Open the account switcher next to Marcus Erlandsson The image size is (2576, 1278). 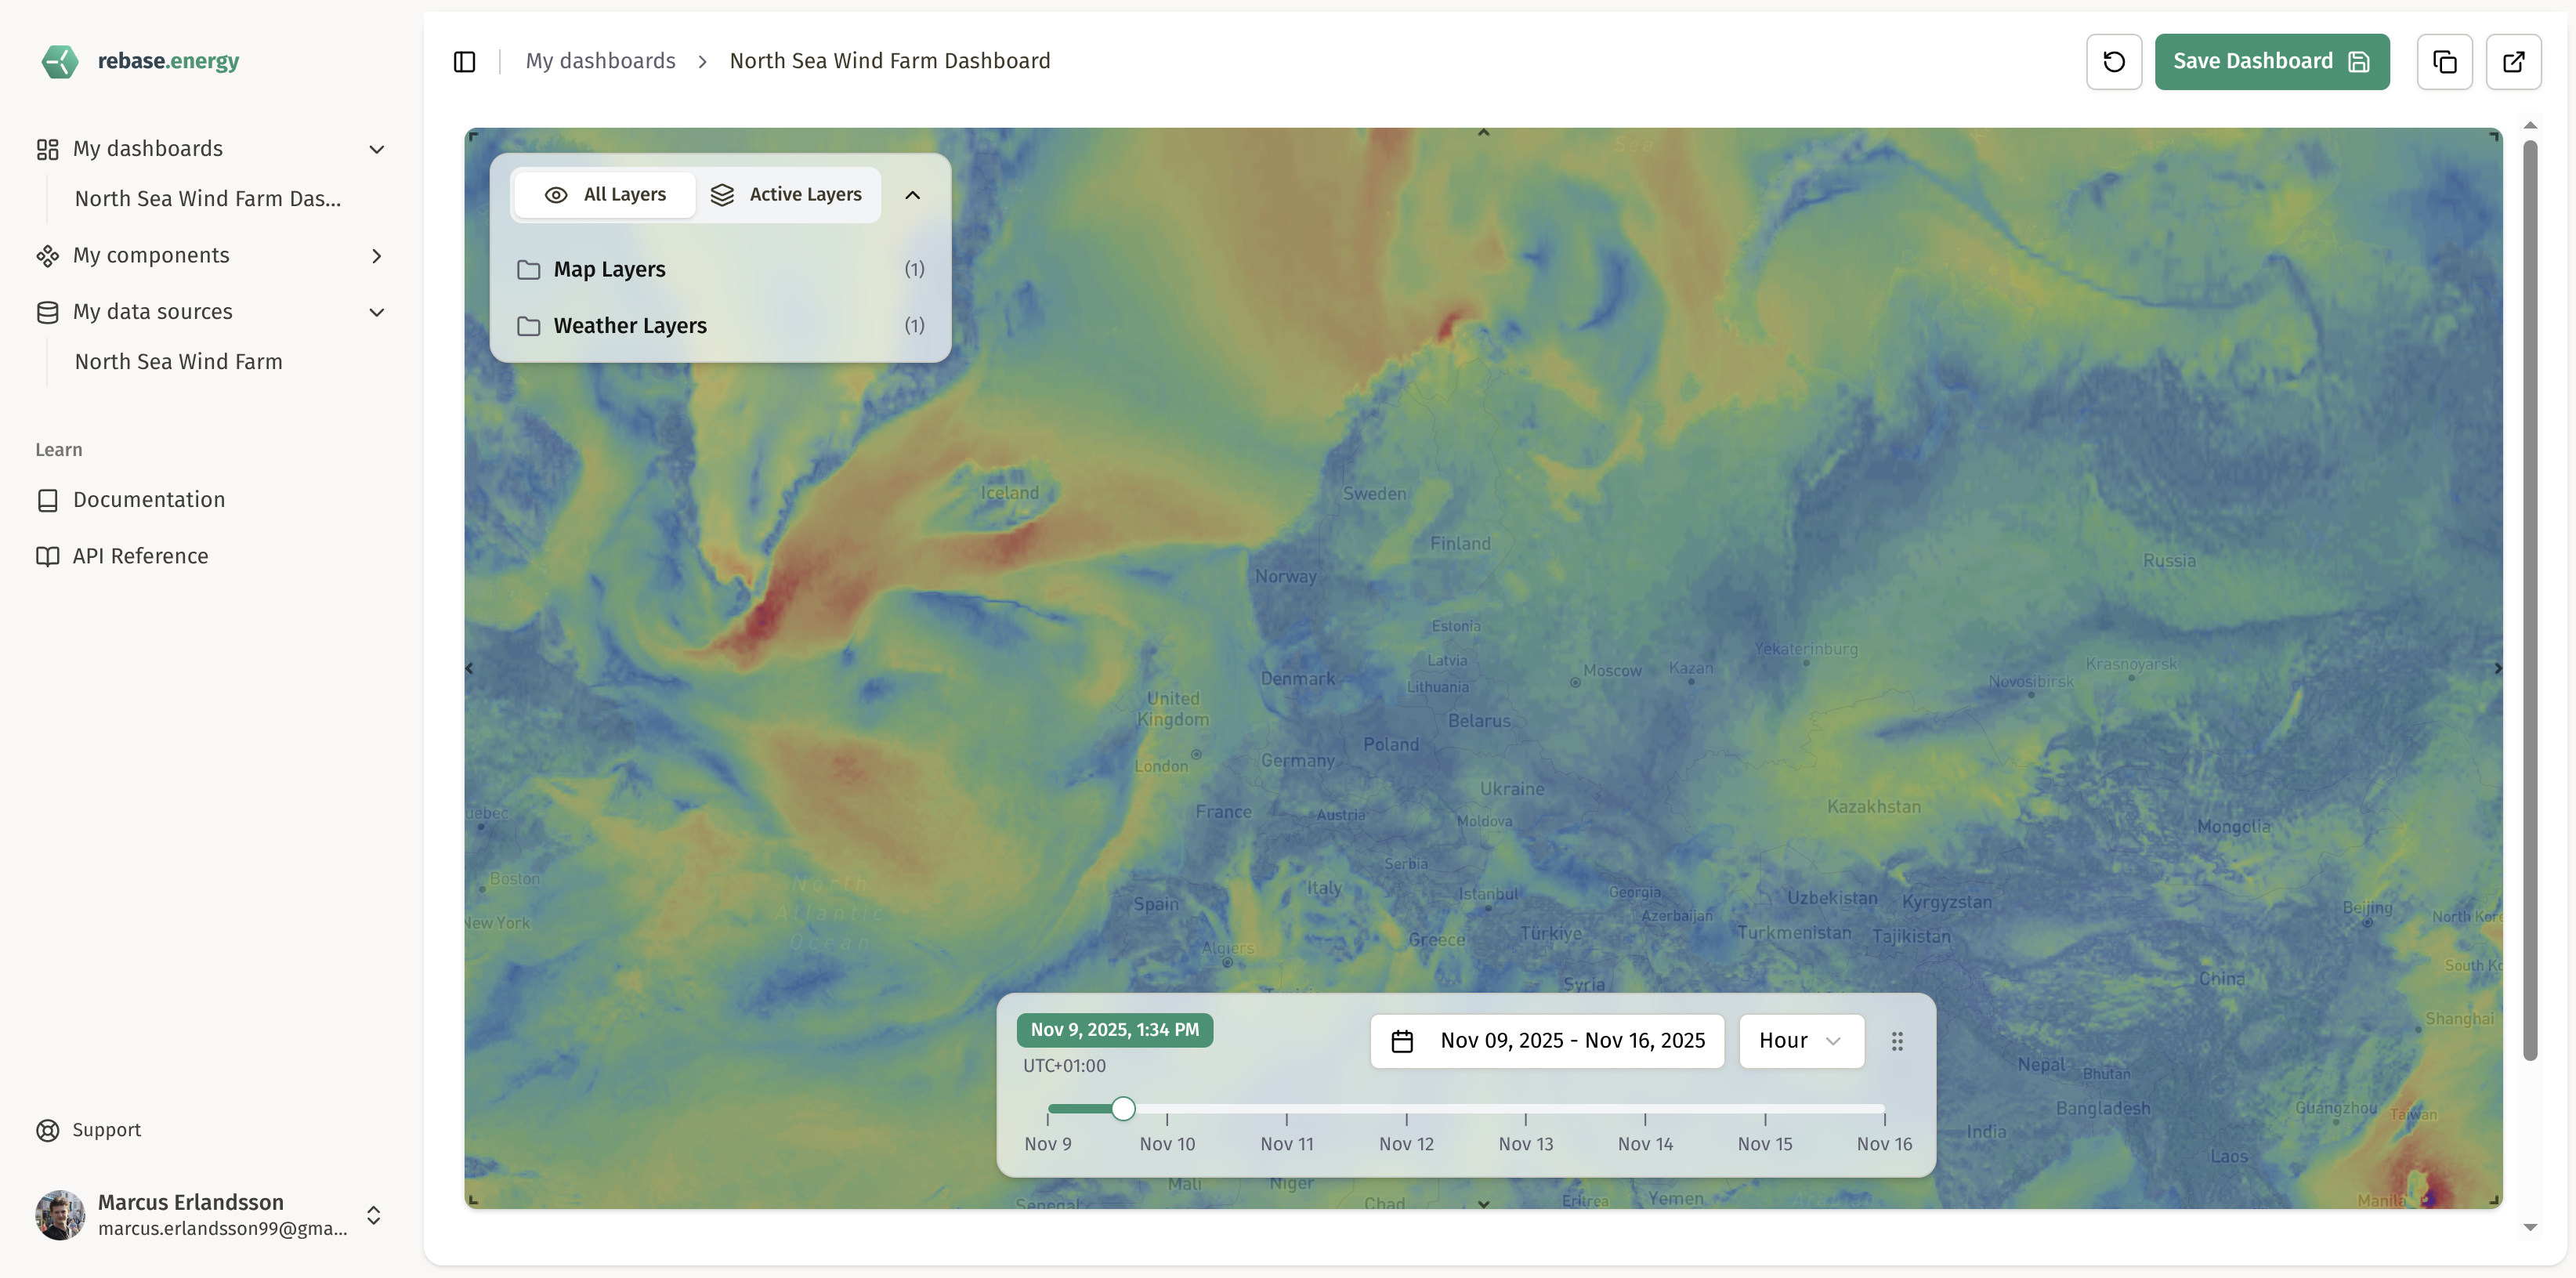pos(373,1215)
